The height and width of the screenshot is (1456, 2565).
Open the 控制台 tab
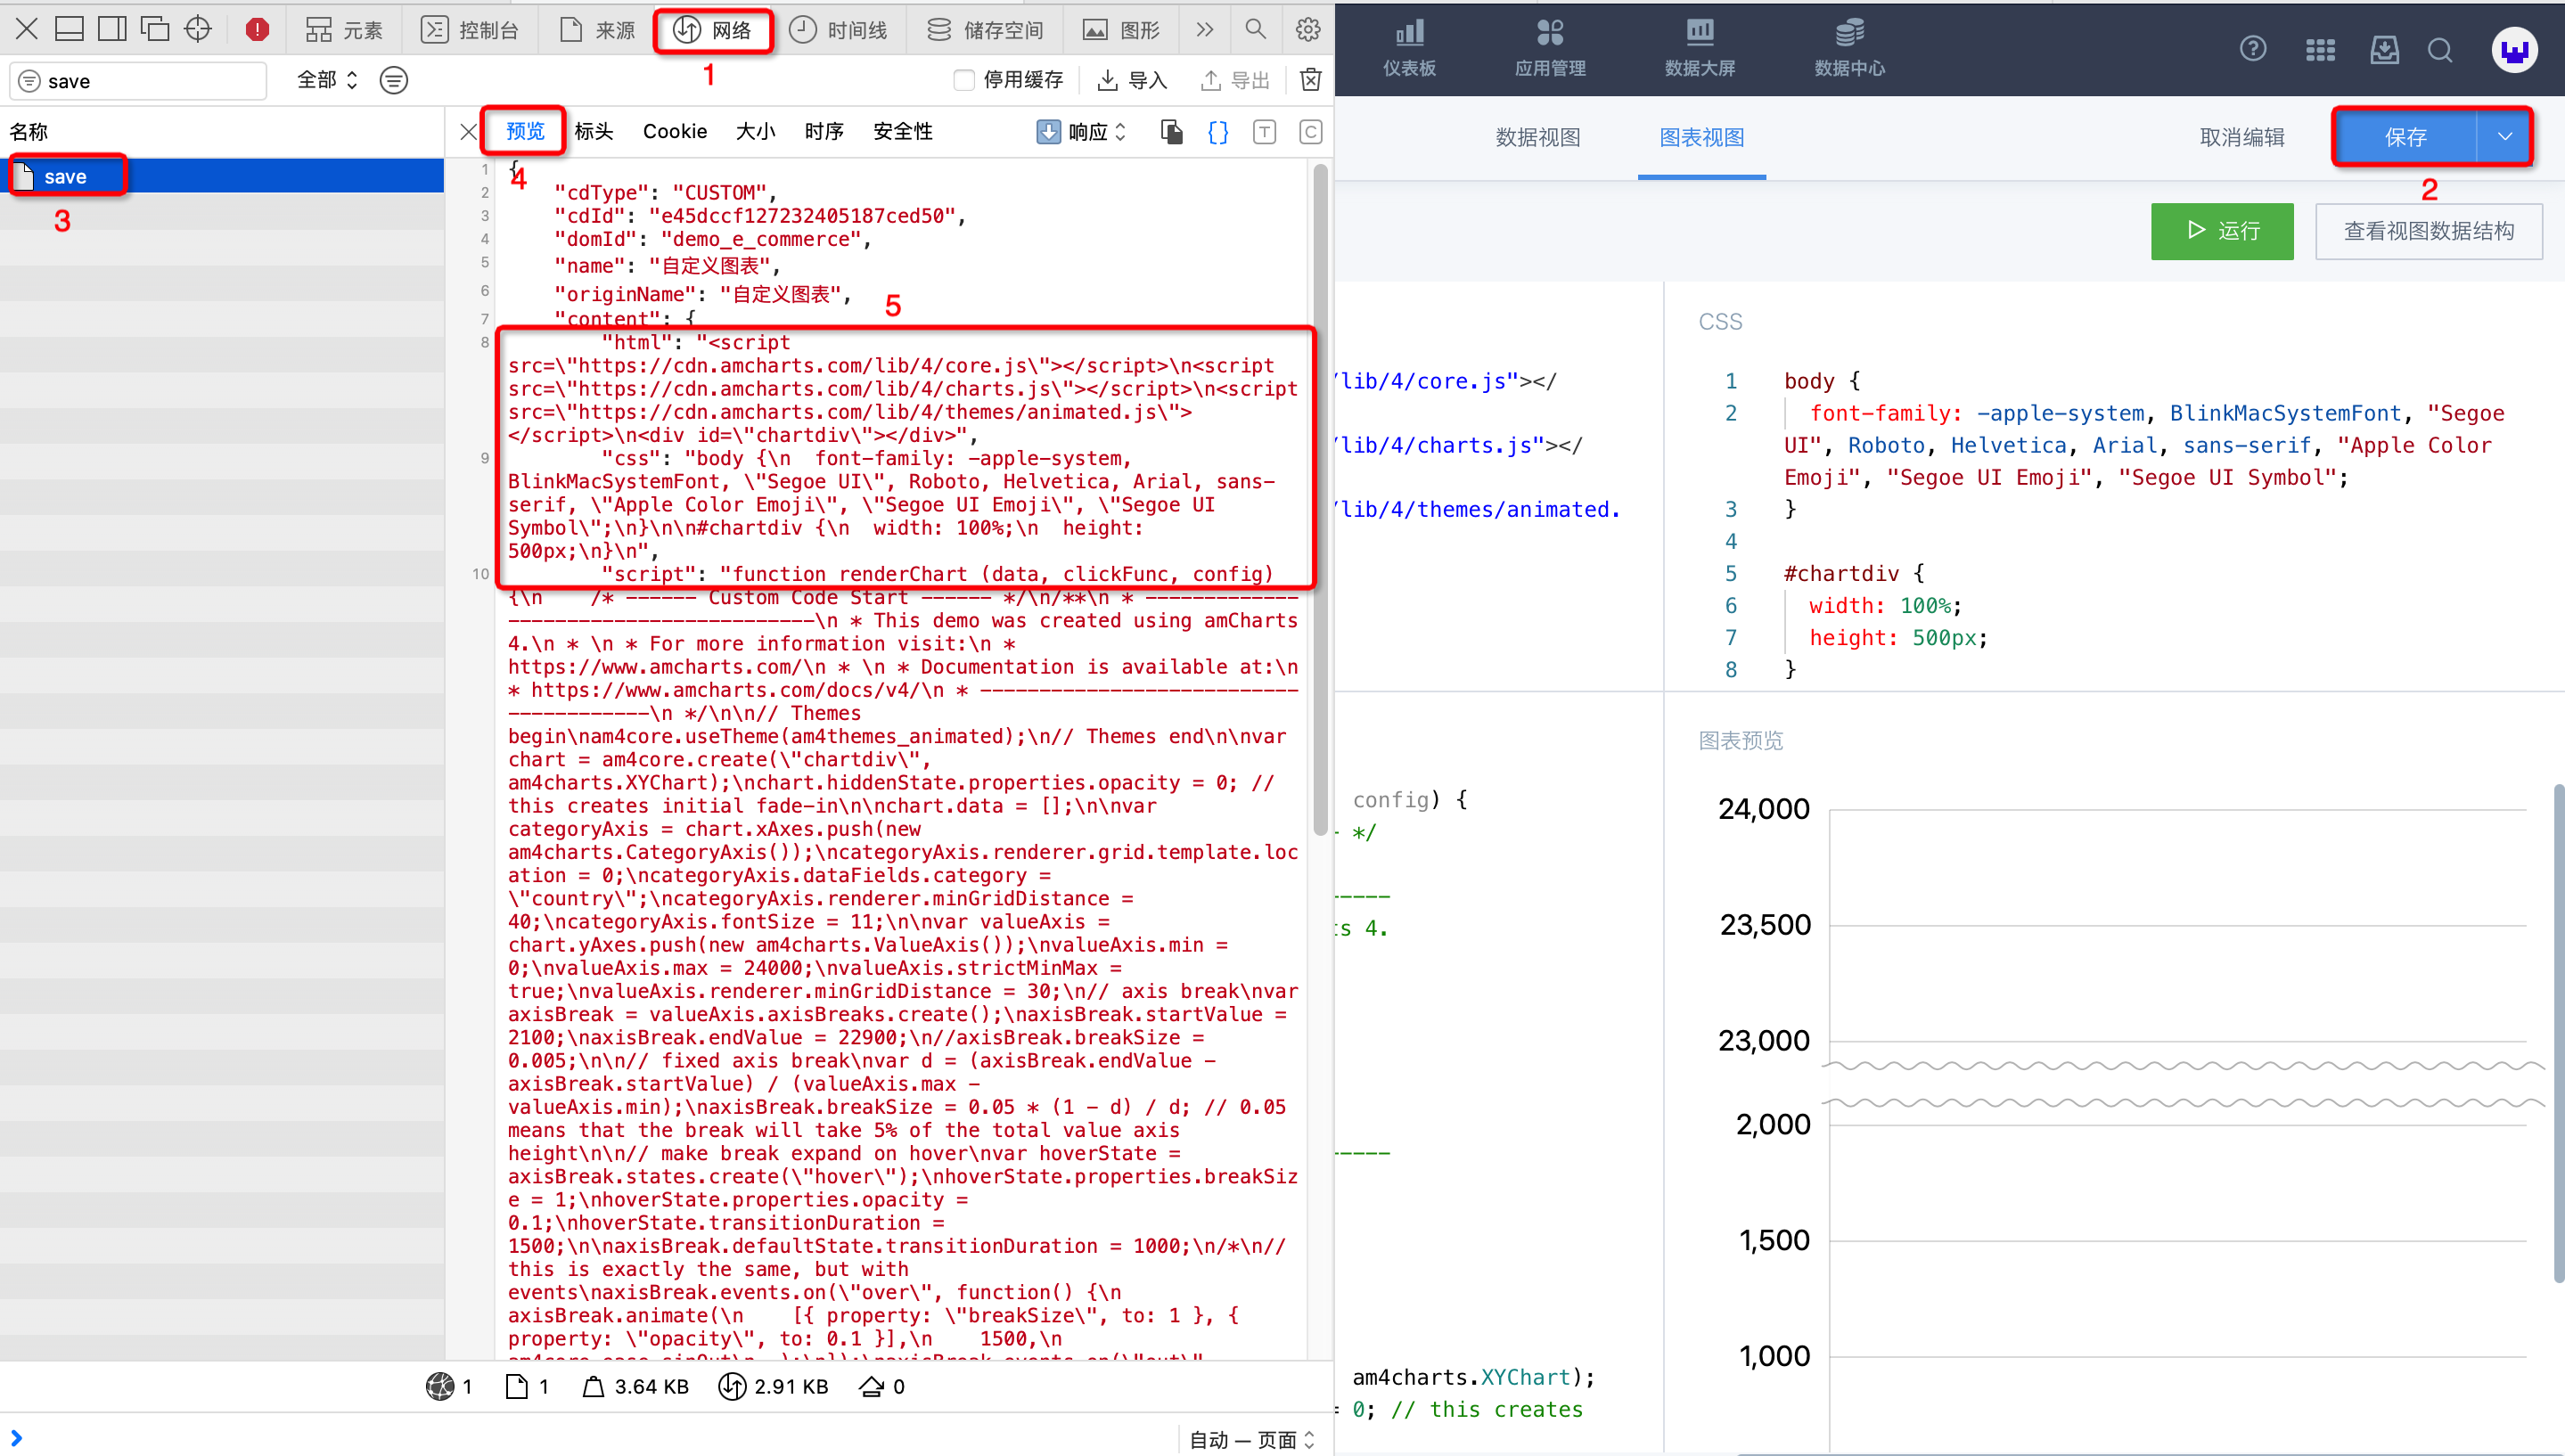coord(470,30)
